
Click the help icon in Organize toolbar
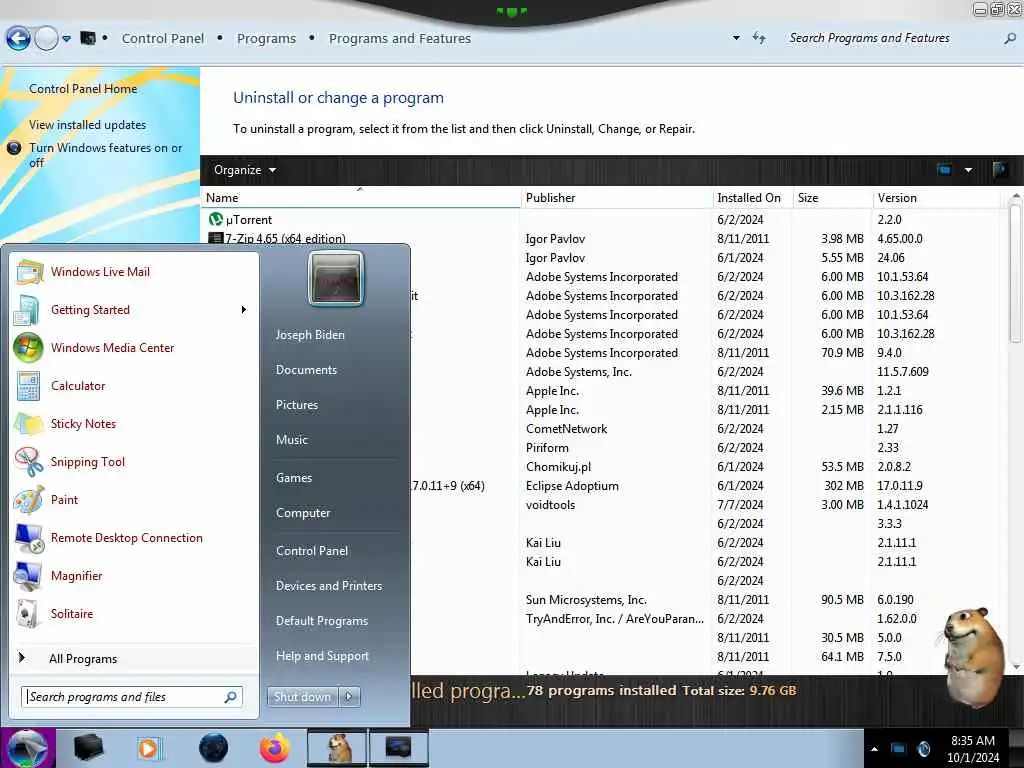(x=999, y=170)
